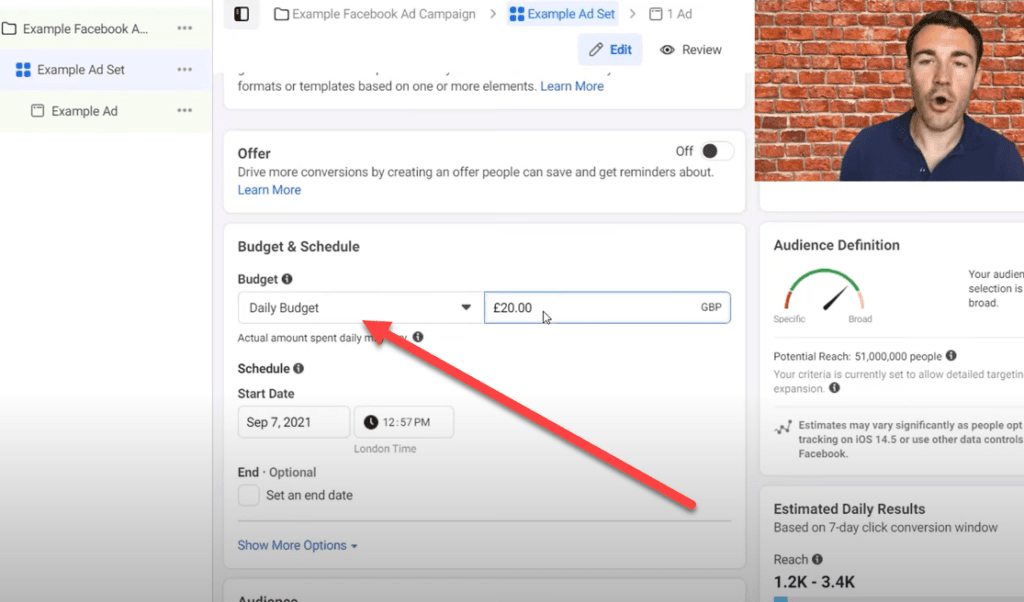
Task: Select Example Ad Set in sidebar
Action: (x=80, y=70)
